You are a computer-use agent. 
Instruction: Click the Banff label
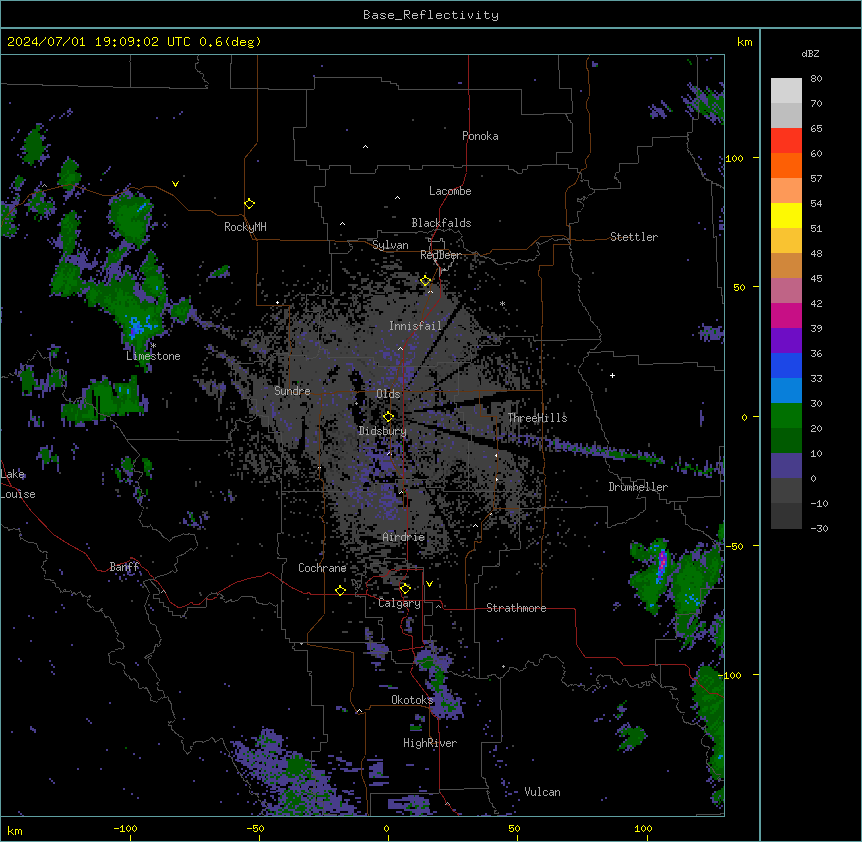point(124,567)
